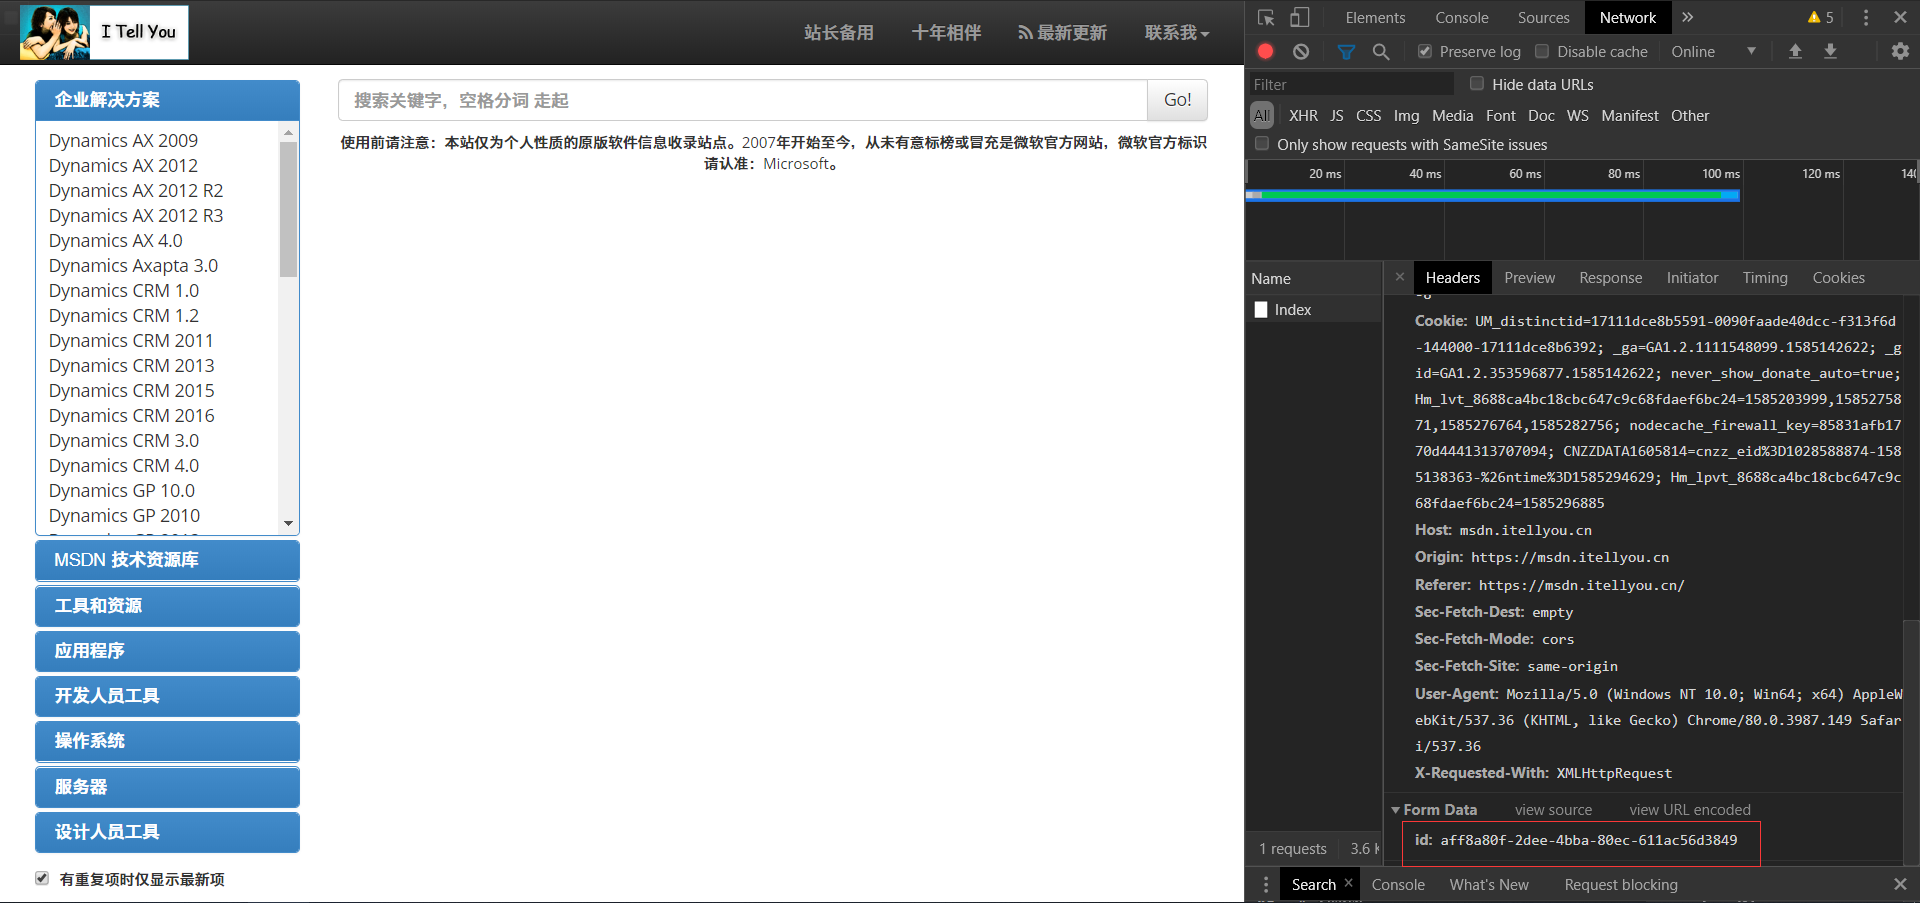This screenshot has height=903, width=1920.
Task: Open the Request blocking drawer tab
Action: click(1620, 884)
